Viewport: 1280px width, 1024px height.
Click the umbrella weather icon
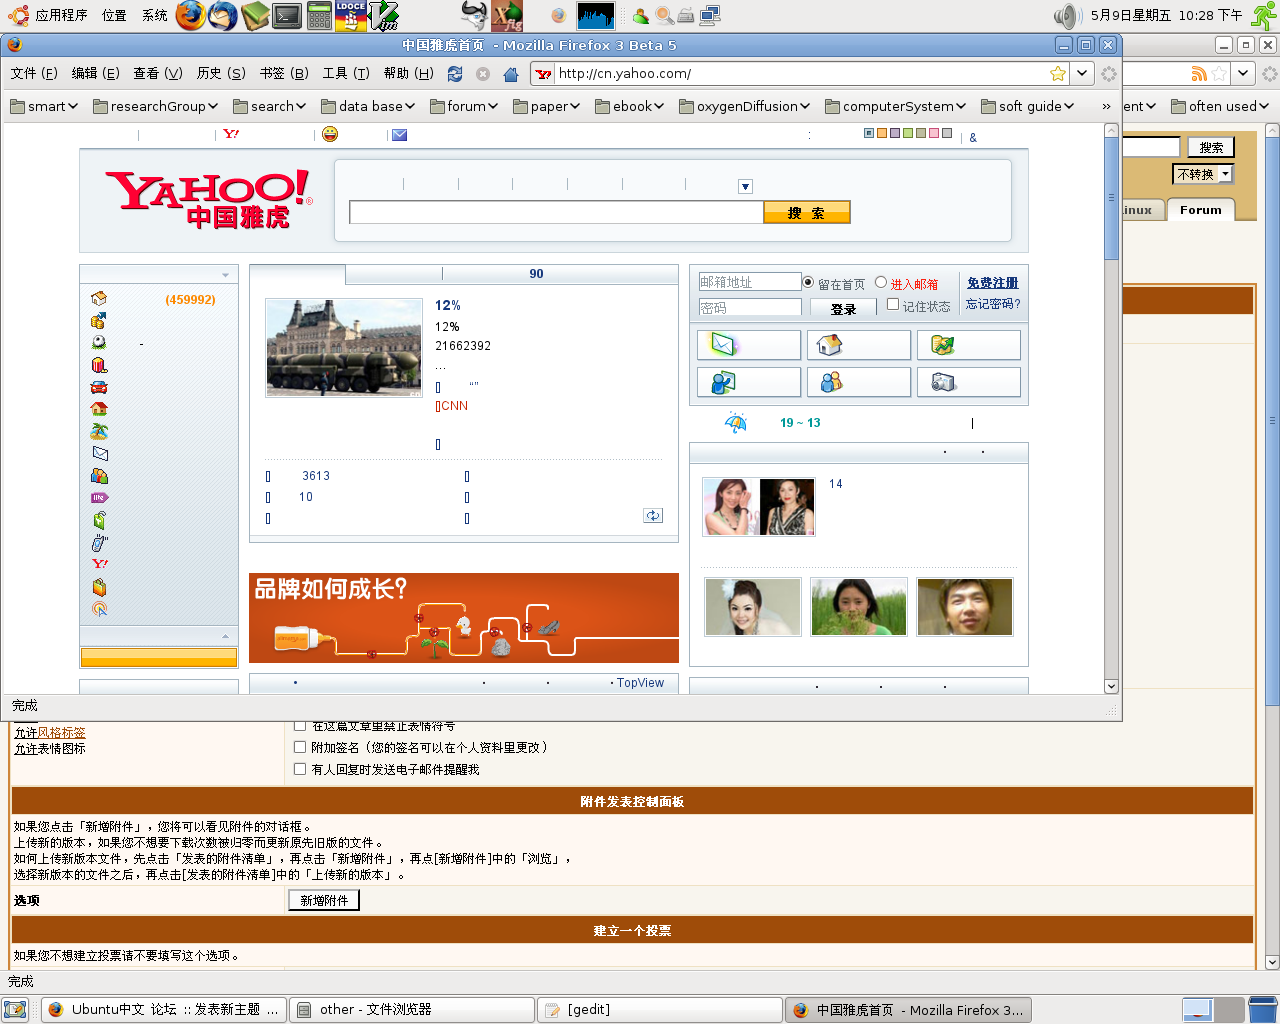point(736,423)
